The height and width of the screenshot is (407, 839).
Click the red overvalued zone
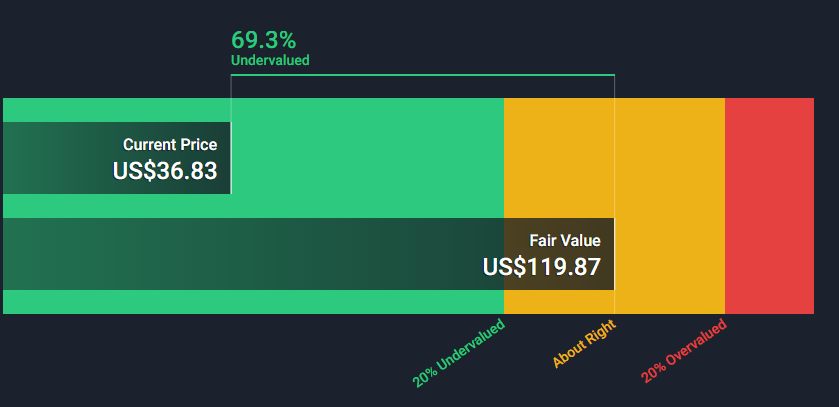point(769,206)
